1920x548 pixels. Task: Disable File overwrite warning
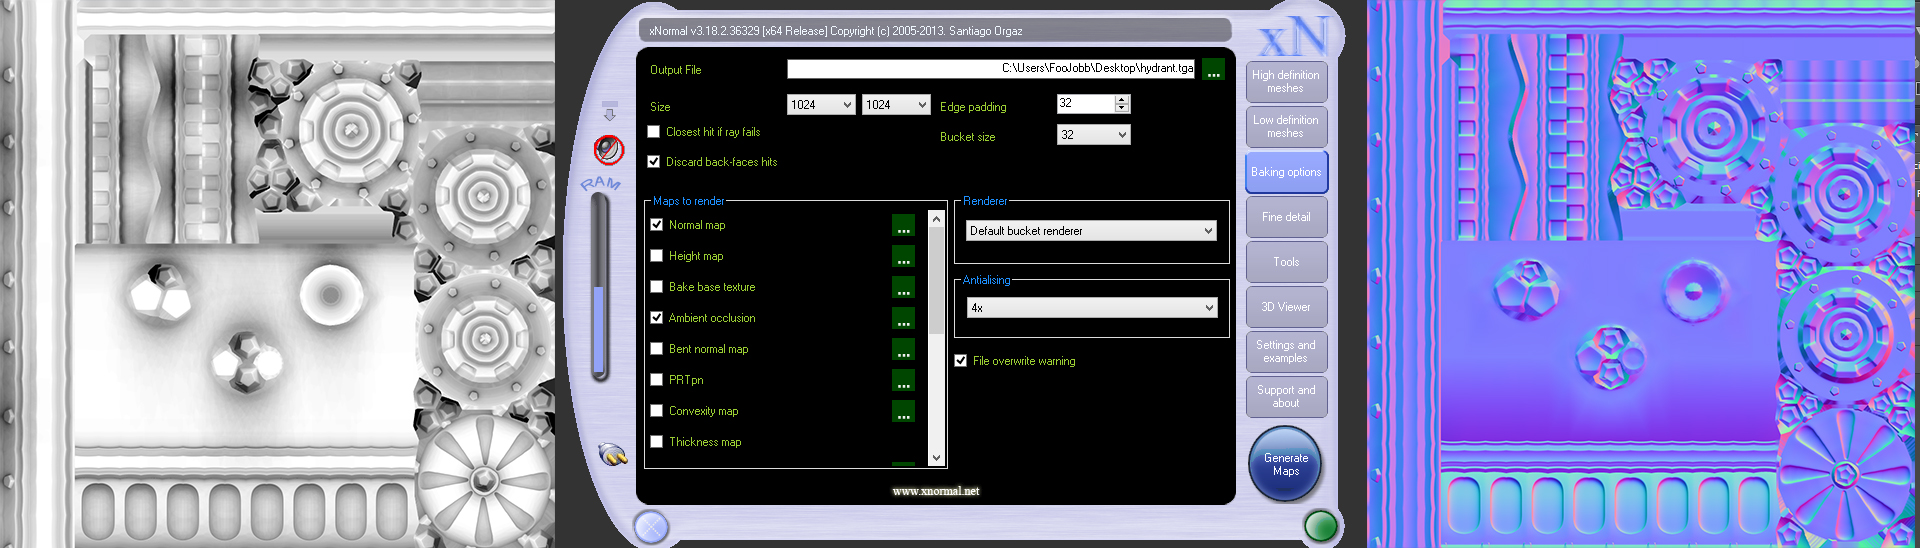961,361
